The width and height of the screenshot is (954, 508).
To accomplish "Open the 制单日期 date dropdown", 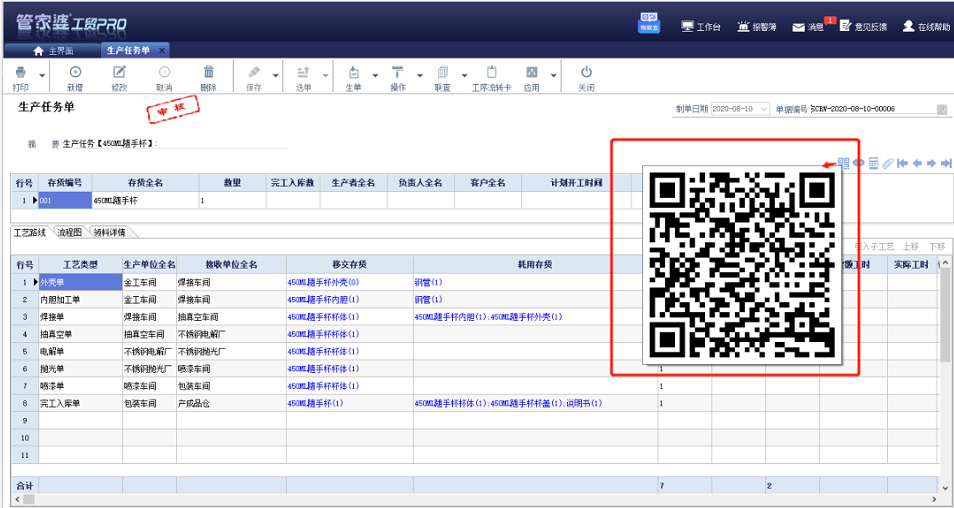I will (x=765, y=109).
